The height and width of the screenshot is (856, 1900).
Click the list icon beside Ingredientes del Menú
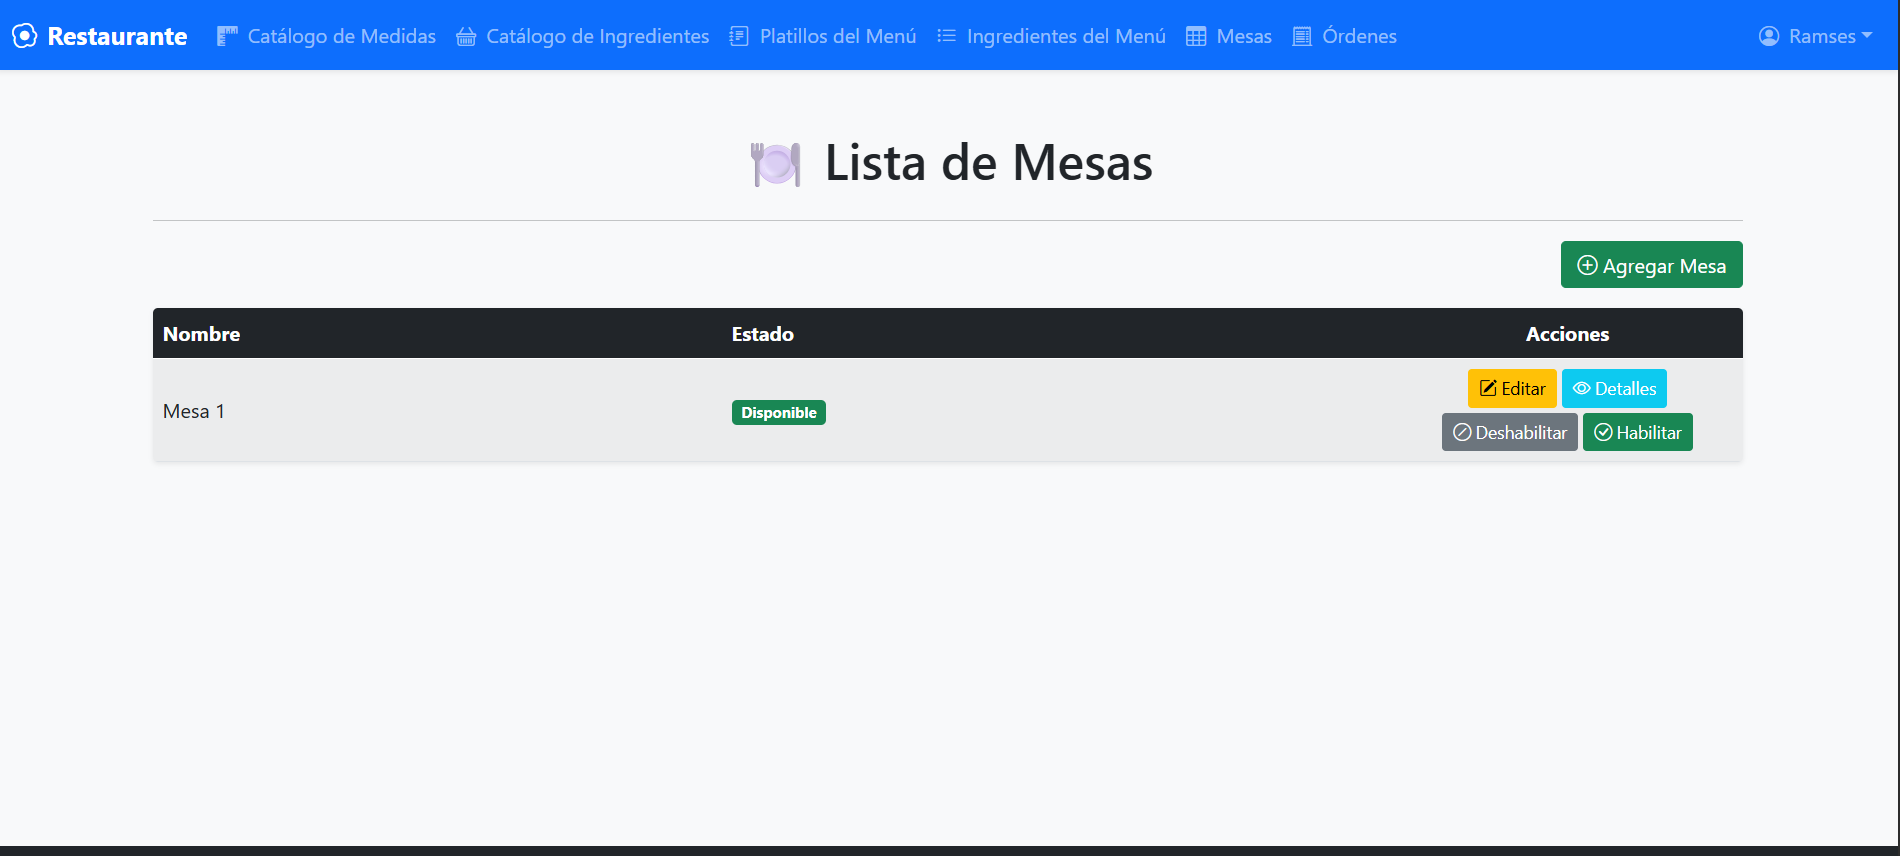946,36
